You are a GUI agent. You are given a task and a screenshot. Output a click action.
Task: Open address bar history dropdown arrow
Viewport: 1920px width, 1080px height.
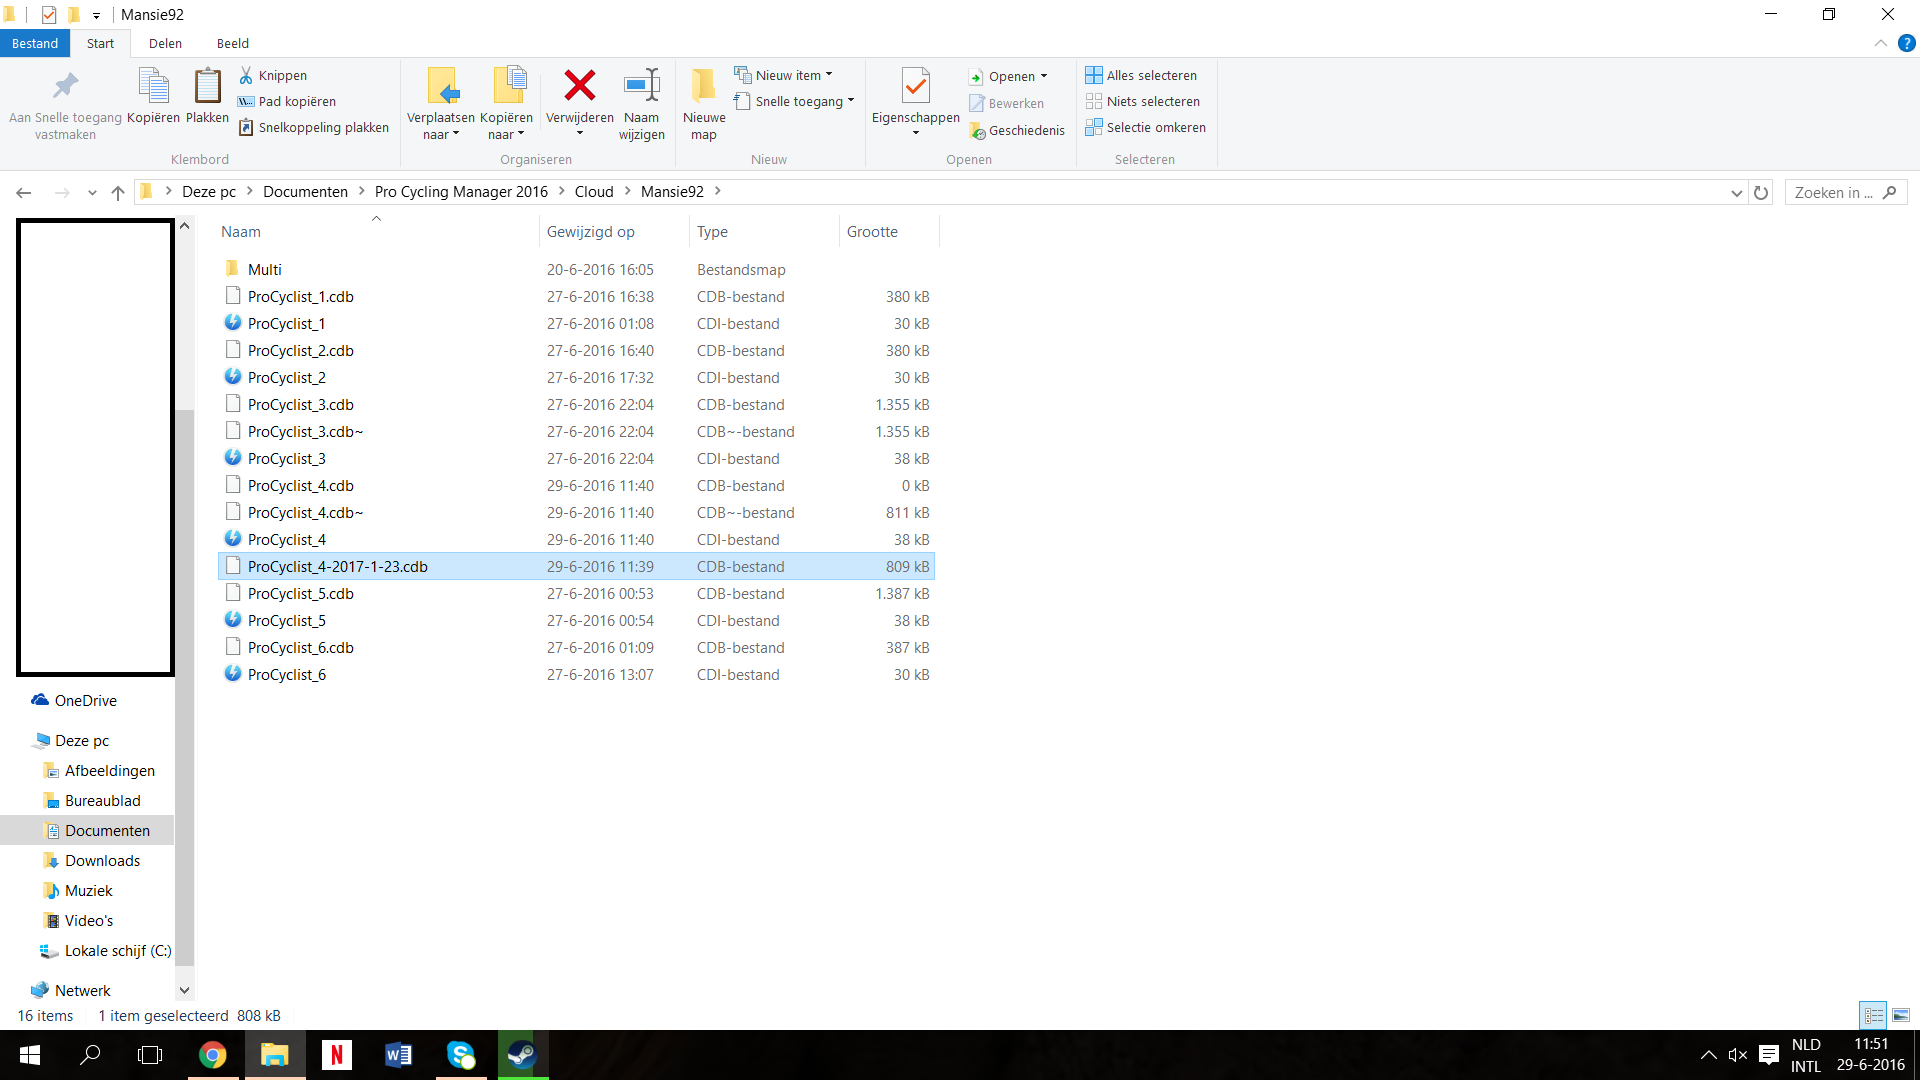[x=1736, y=193]
